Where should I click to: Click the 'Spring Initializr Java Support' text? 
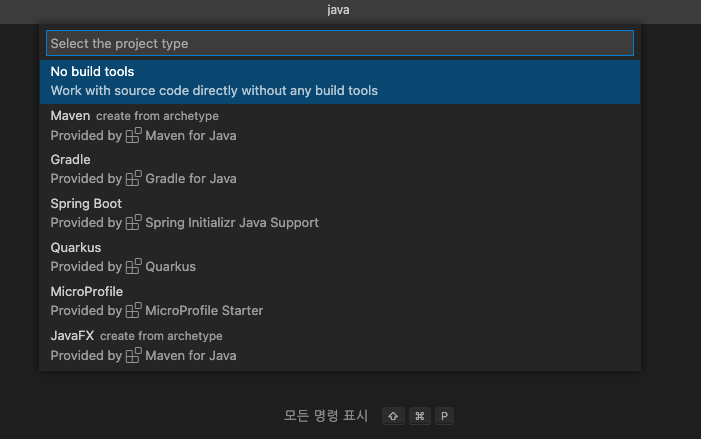(x=232, y=223)
